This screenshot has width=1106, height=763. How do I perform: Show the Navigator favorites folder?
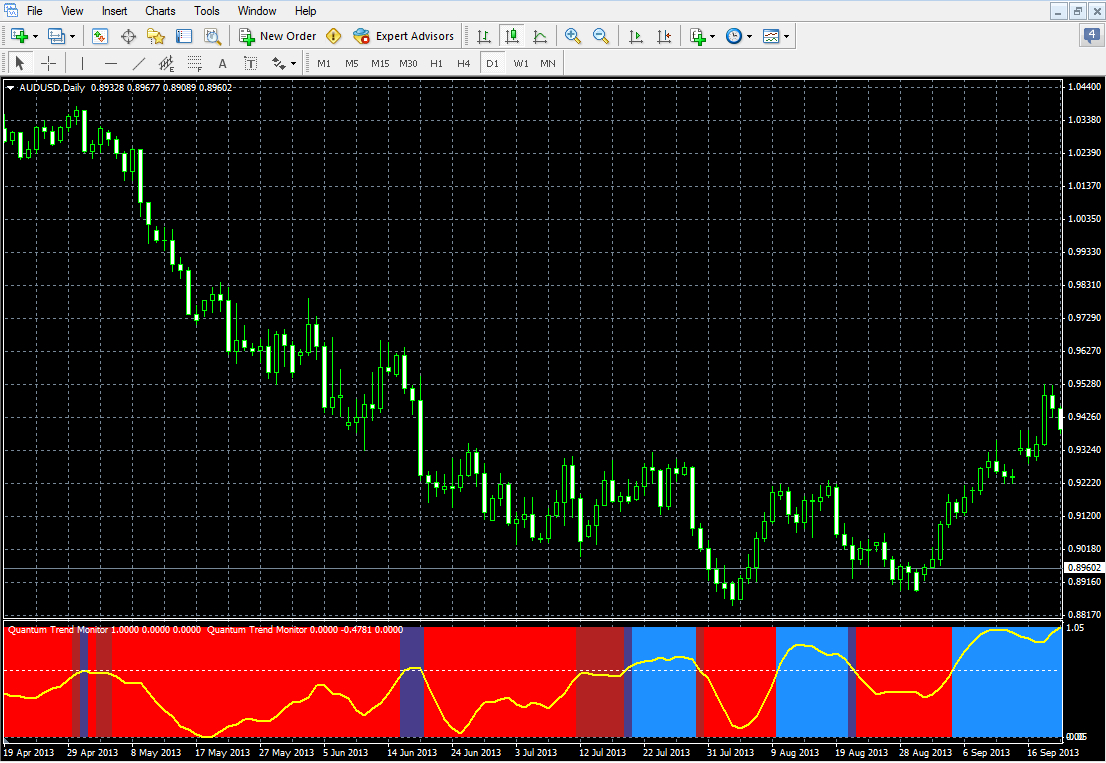click(156, 36)
